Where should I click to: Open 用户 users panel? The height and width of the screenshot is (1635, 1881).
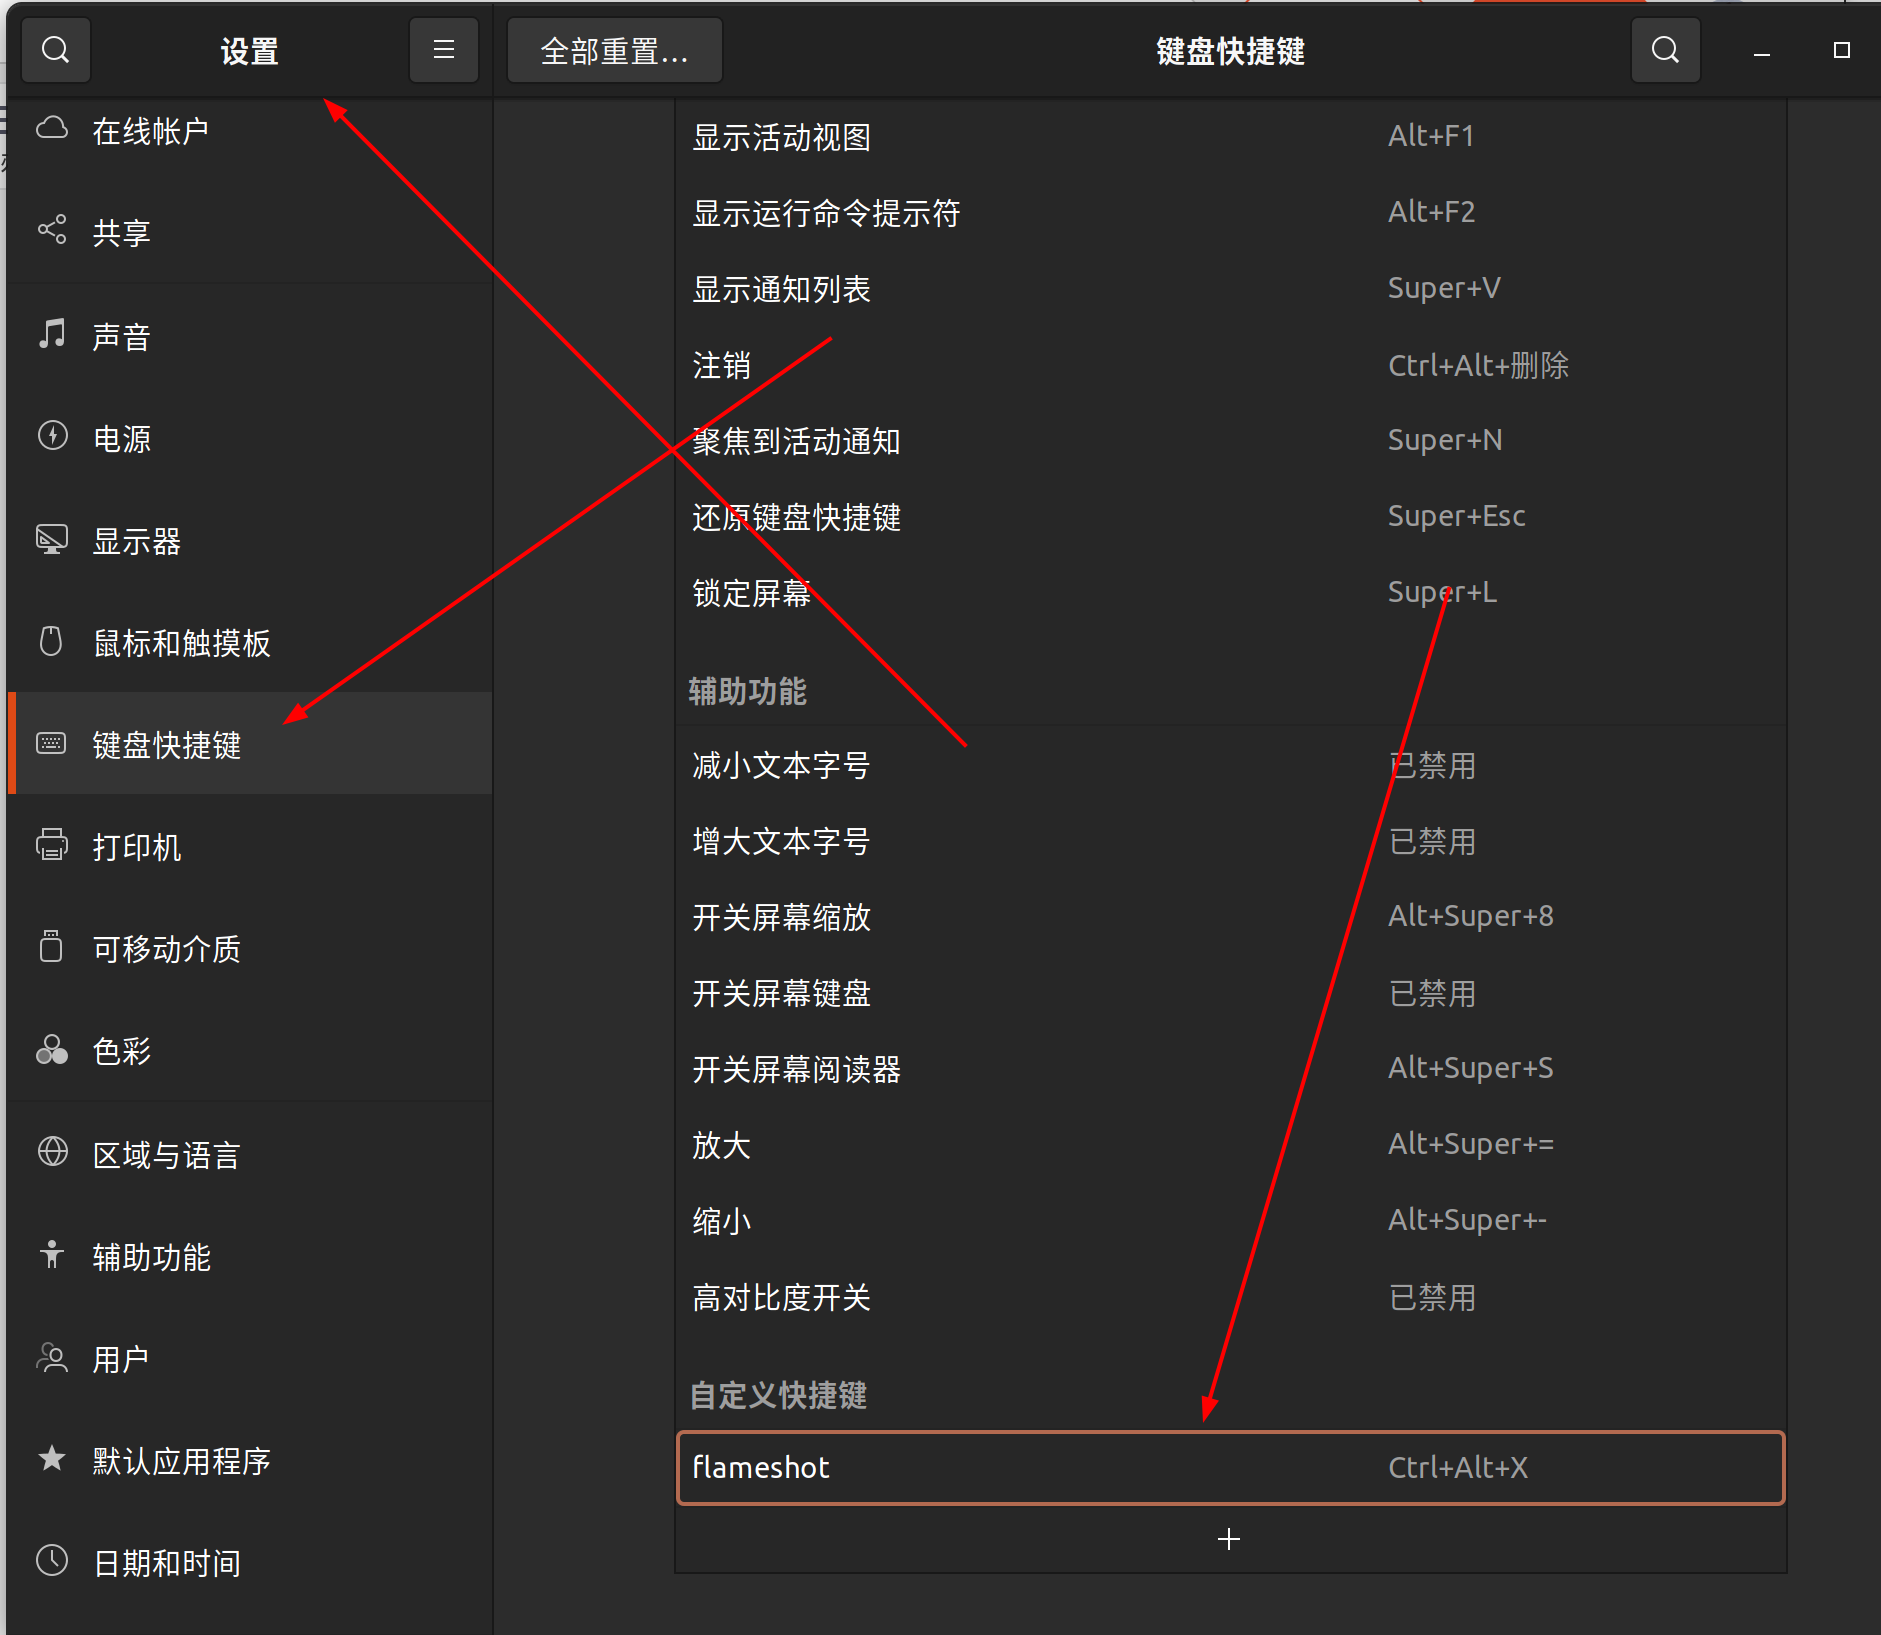[249, 1359]
